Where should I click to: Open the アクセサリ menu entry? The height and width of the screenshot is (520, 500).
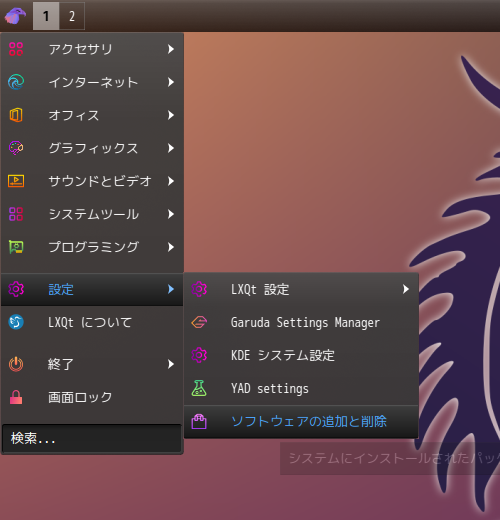92,49
